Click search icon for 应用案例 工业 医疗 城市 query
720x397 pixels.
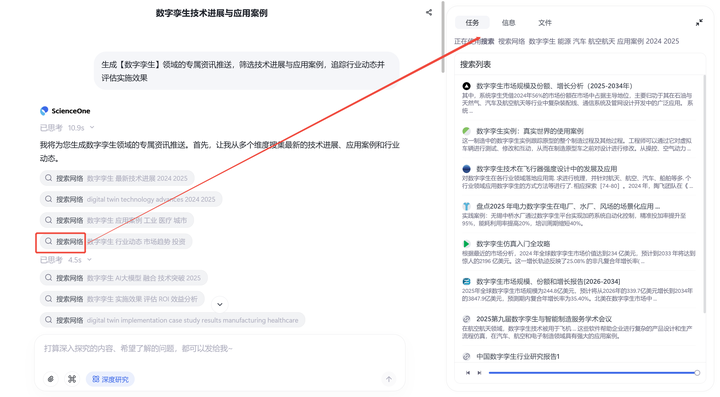[x=48, y=220]
